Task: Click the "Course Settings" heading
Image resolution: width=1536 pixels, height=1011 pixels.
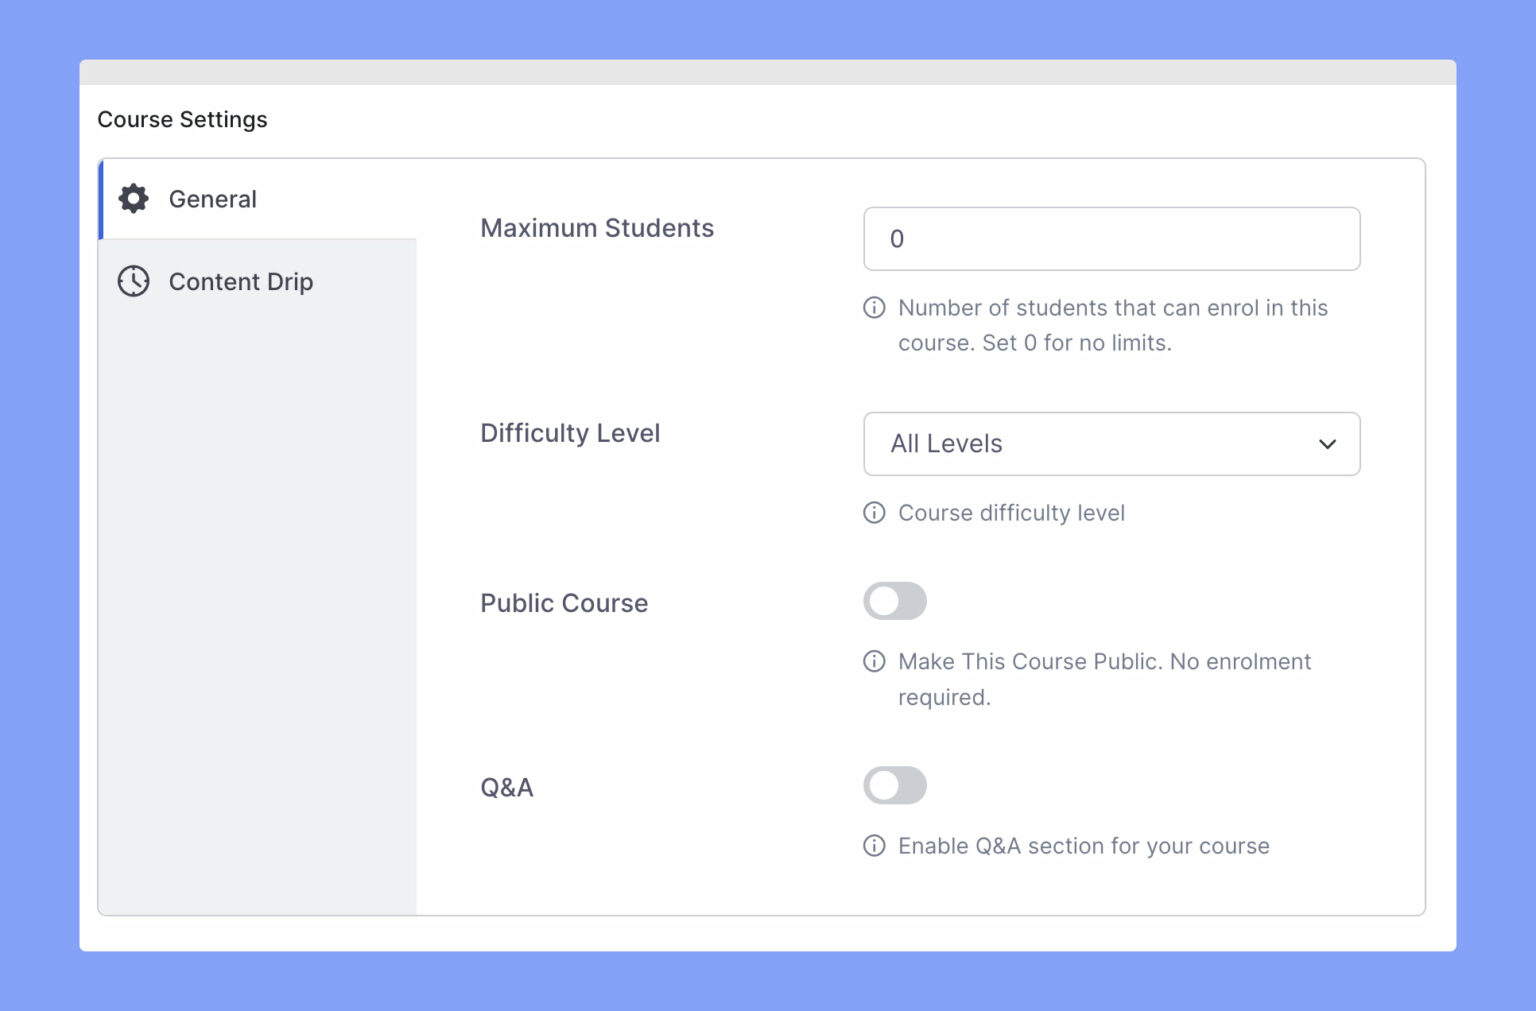Action: (x=182, y=119)
